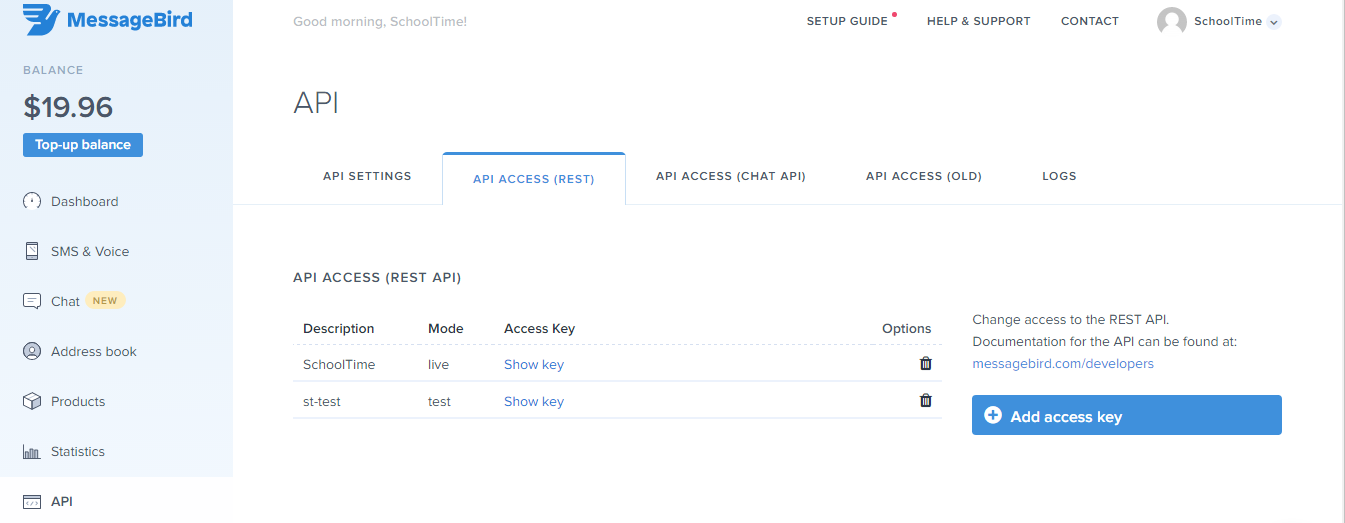
Task: Click the Add access key button
Action: pyautogui.click(x=1127, y=415)
